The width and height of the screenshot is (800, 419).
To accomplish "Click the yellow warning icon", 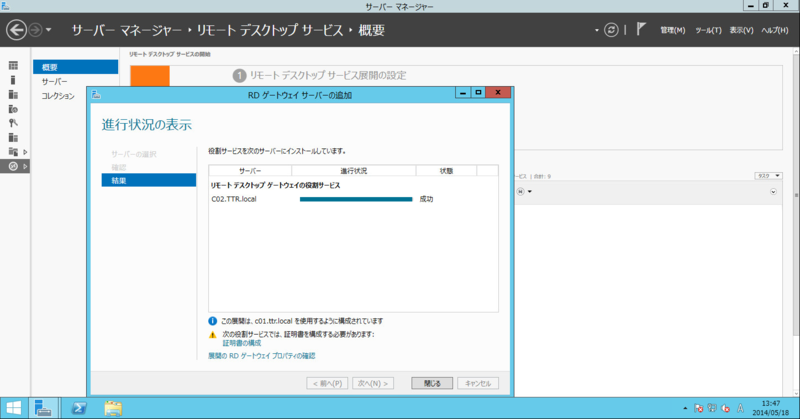I will 213,335.
